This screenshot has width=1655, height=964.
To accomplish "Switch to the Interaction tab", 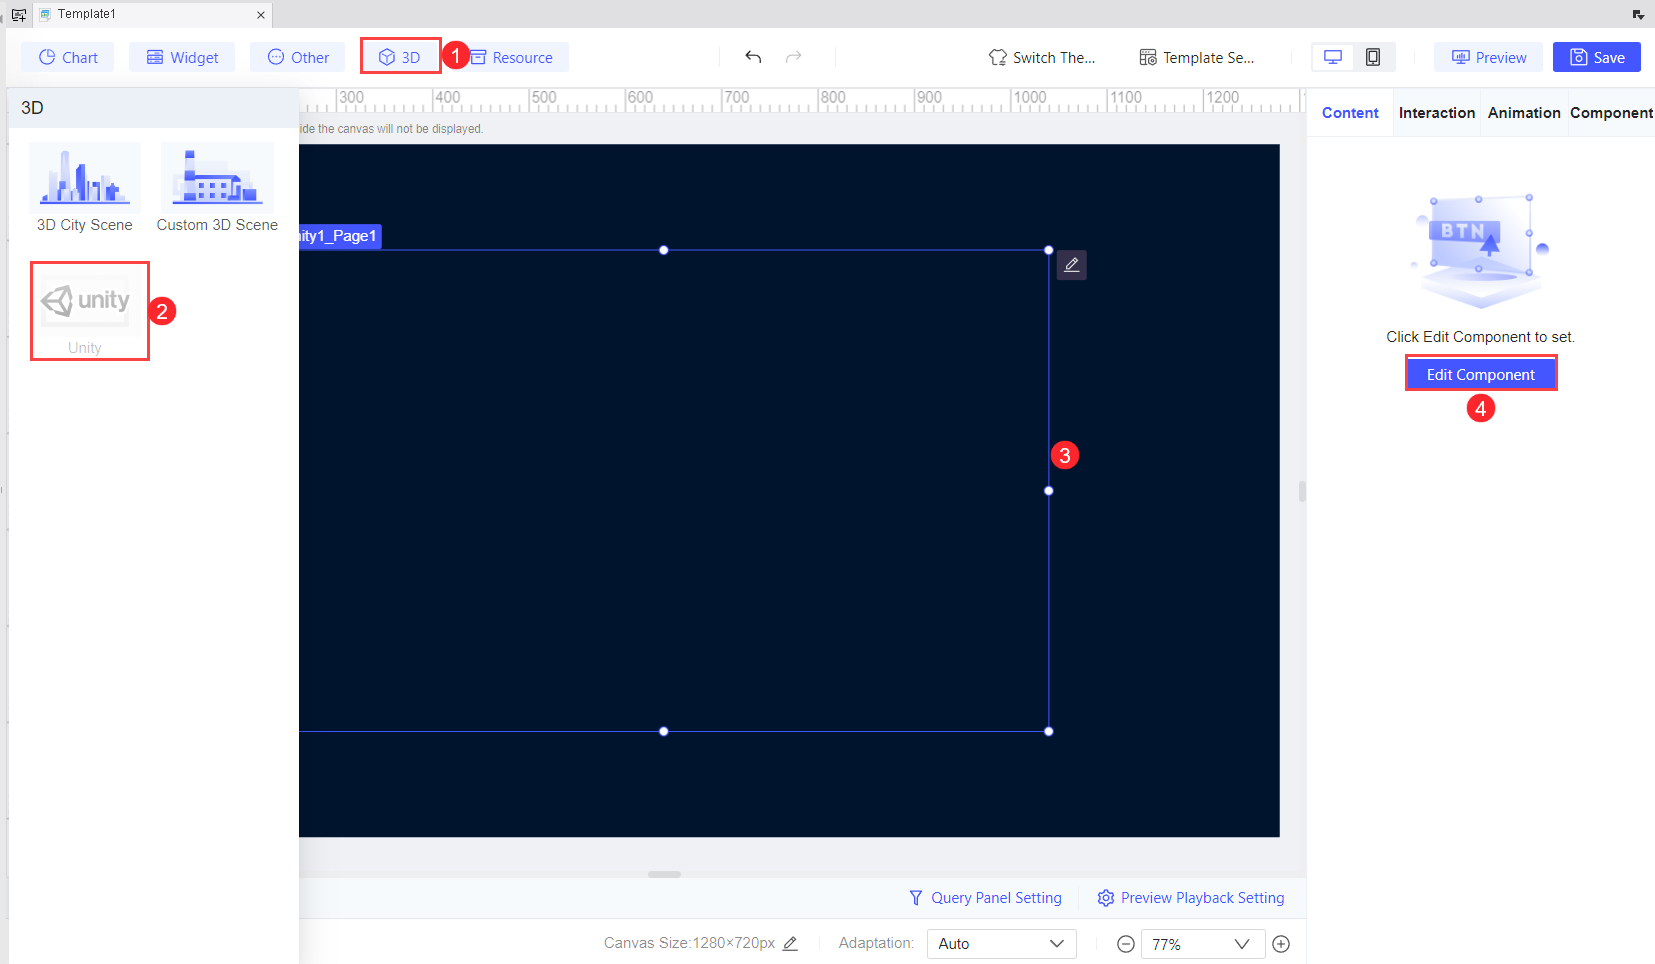I will tap(1437, 112).
